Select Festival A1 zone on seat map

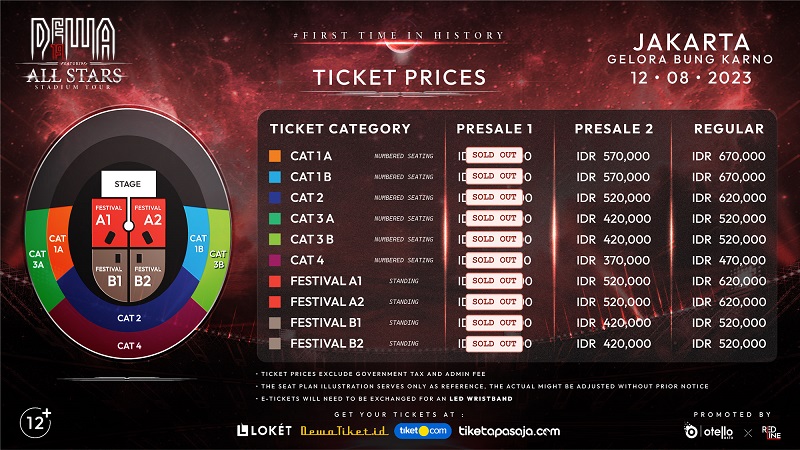point(104,218)
